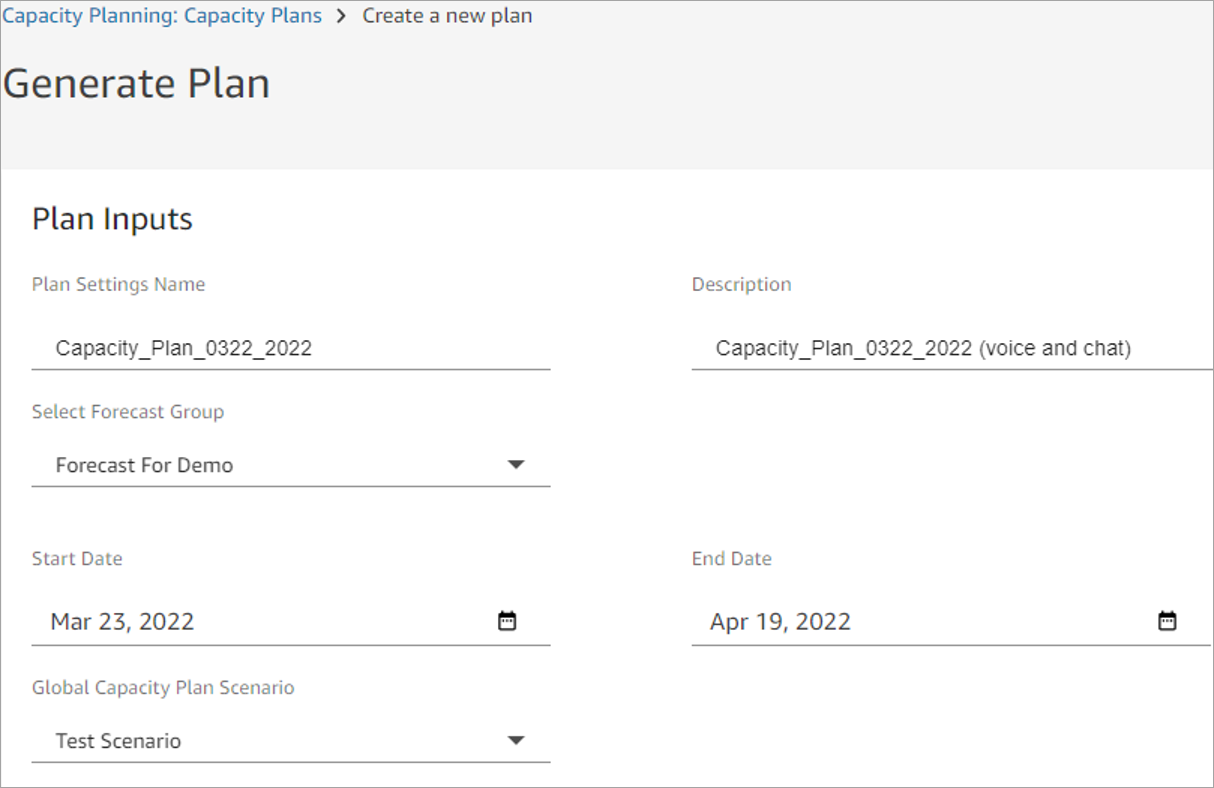Focus the Description text field
The width and height of the screenshot is (1214, 788).
pos(952,348)
